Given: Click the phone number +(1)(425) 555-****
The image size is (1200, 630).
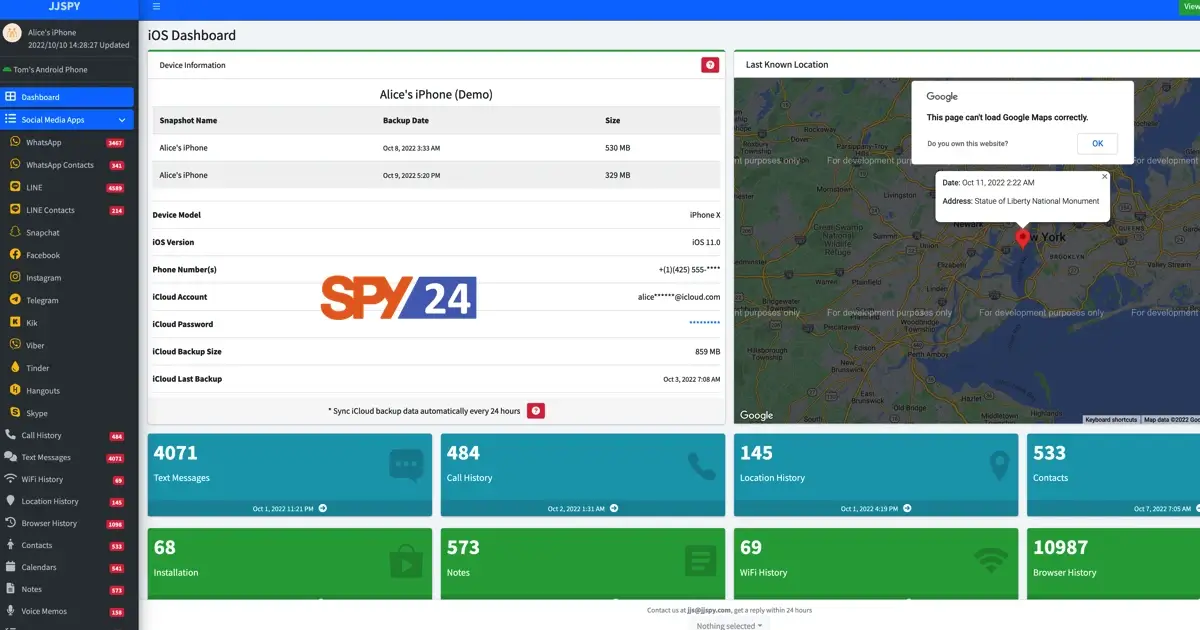Looking at the screenshot, I should (x=689, y=270).
